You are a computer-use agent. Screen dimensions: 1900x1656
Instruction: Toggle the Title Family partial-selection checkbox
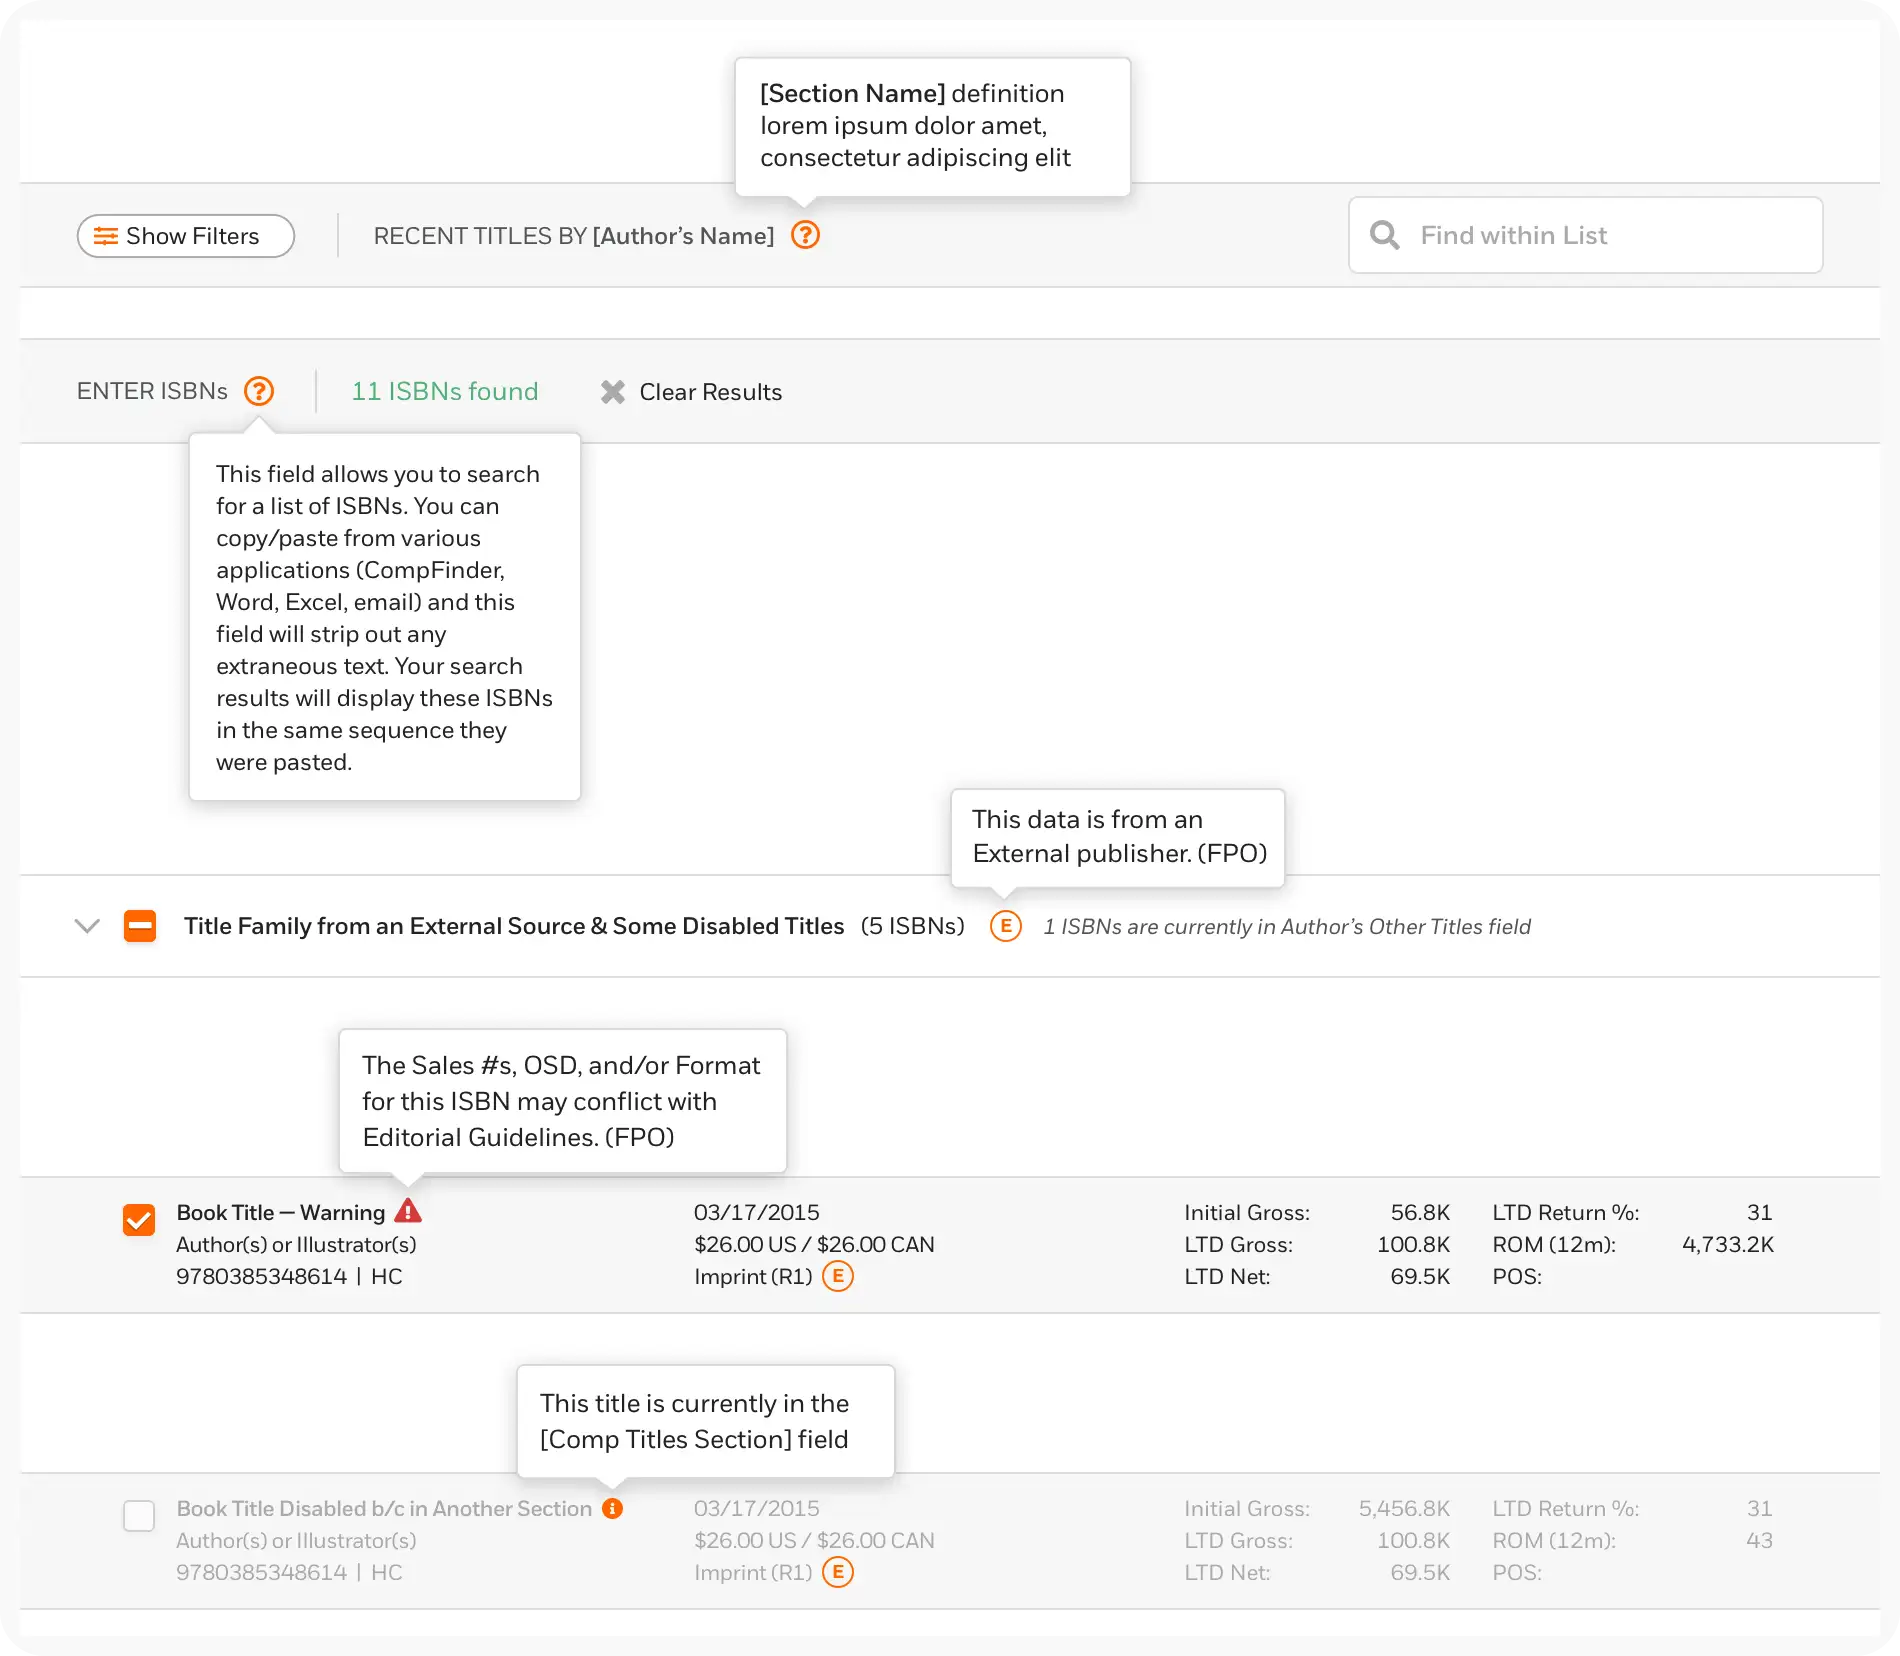[x=140, y=926]
